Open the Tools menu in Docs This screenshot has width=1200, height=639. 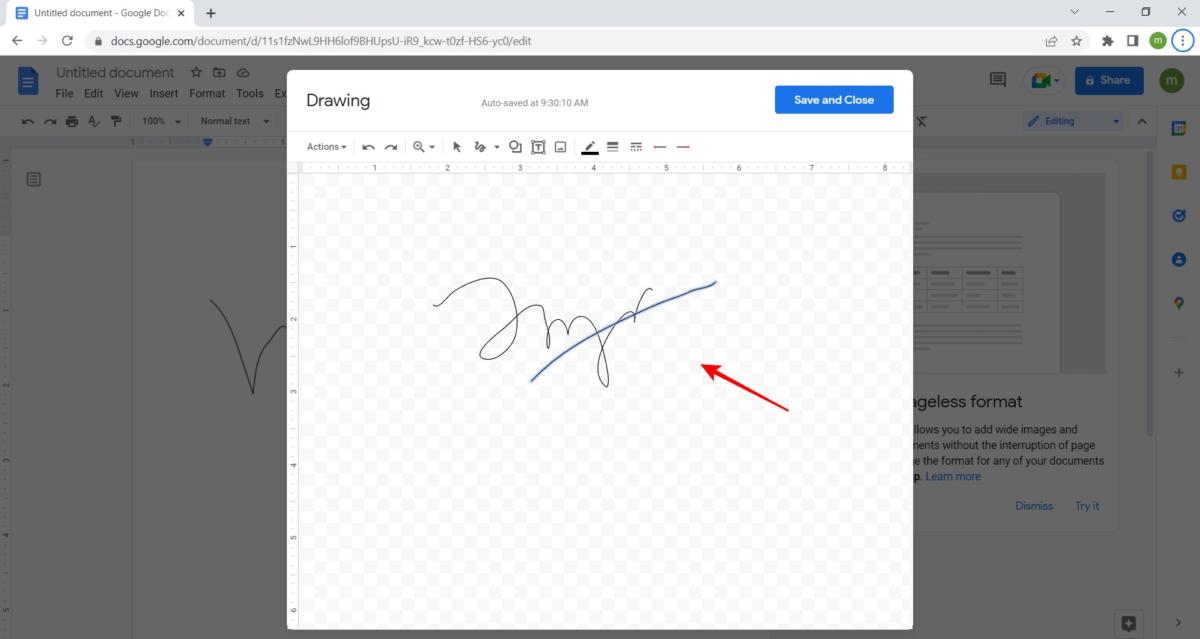(x=250, y=94)
